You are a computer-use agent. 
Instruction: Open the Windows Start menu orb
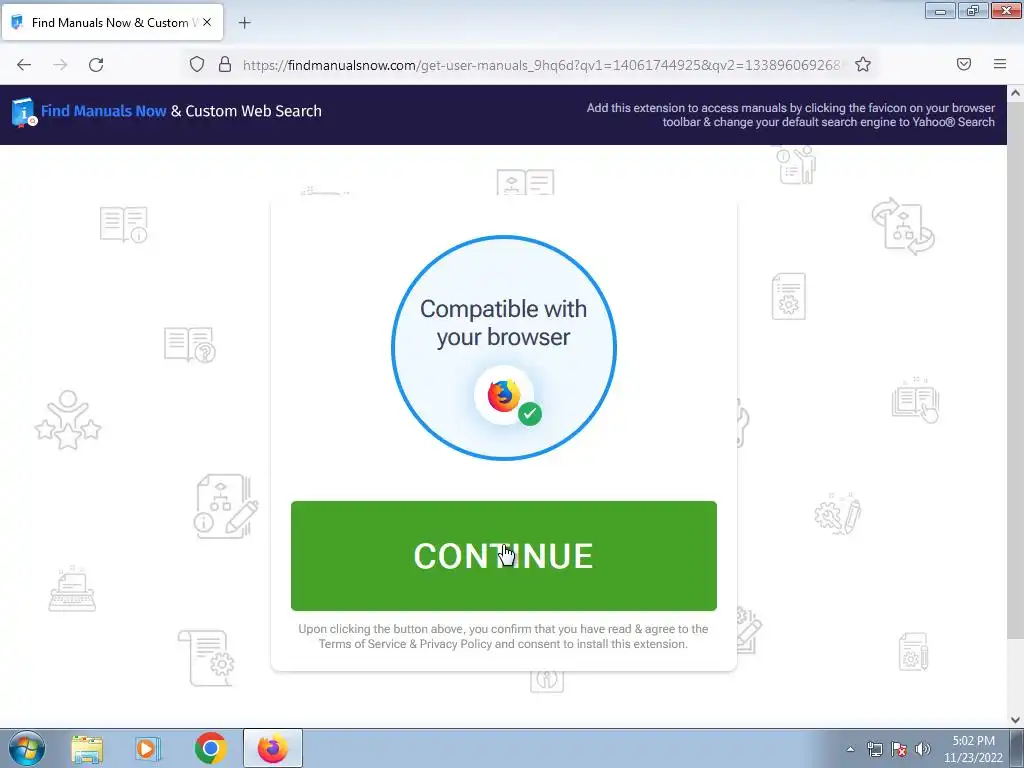(x=27, y=748)
